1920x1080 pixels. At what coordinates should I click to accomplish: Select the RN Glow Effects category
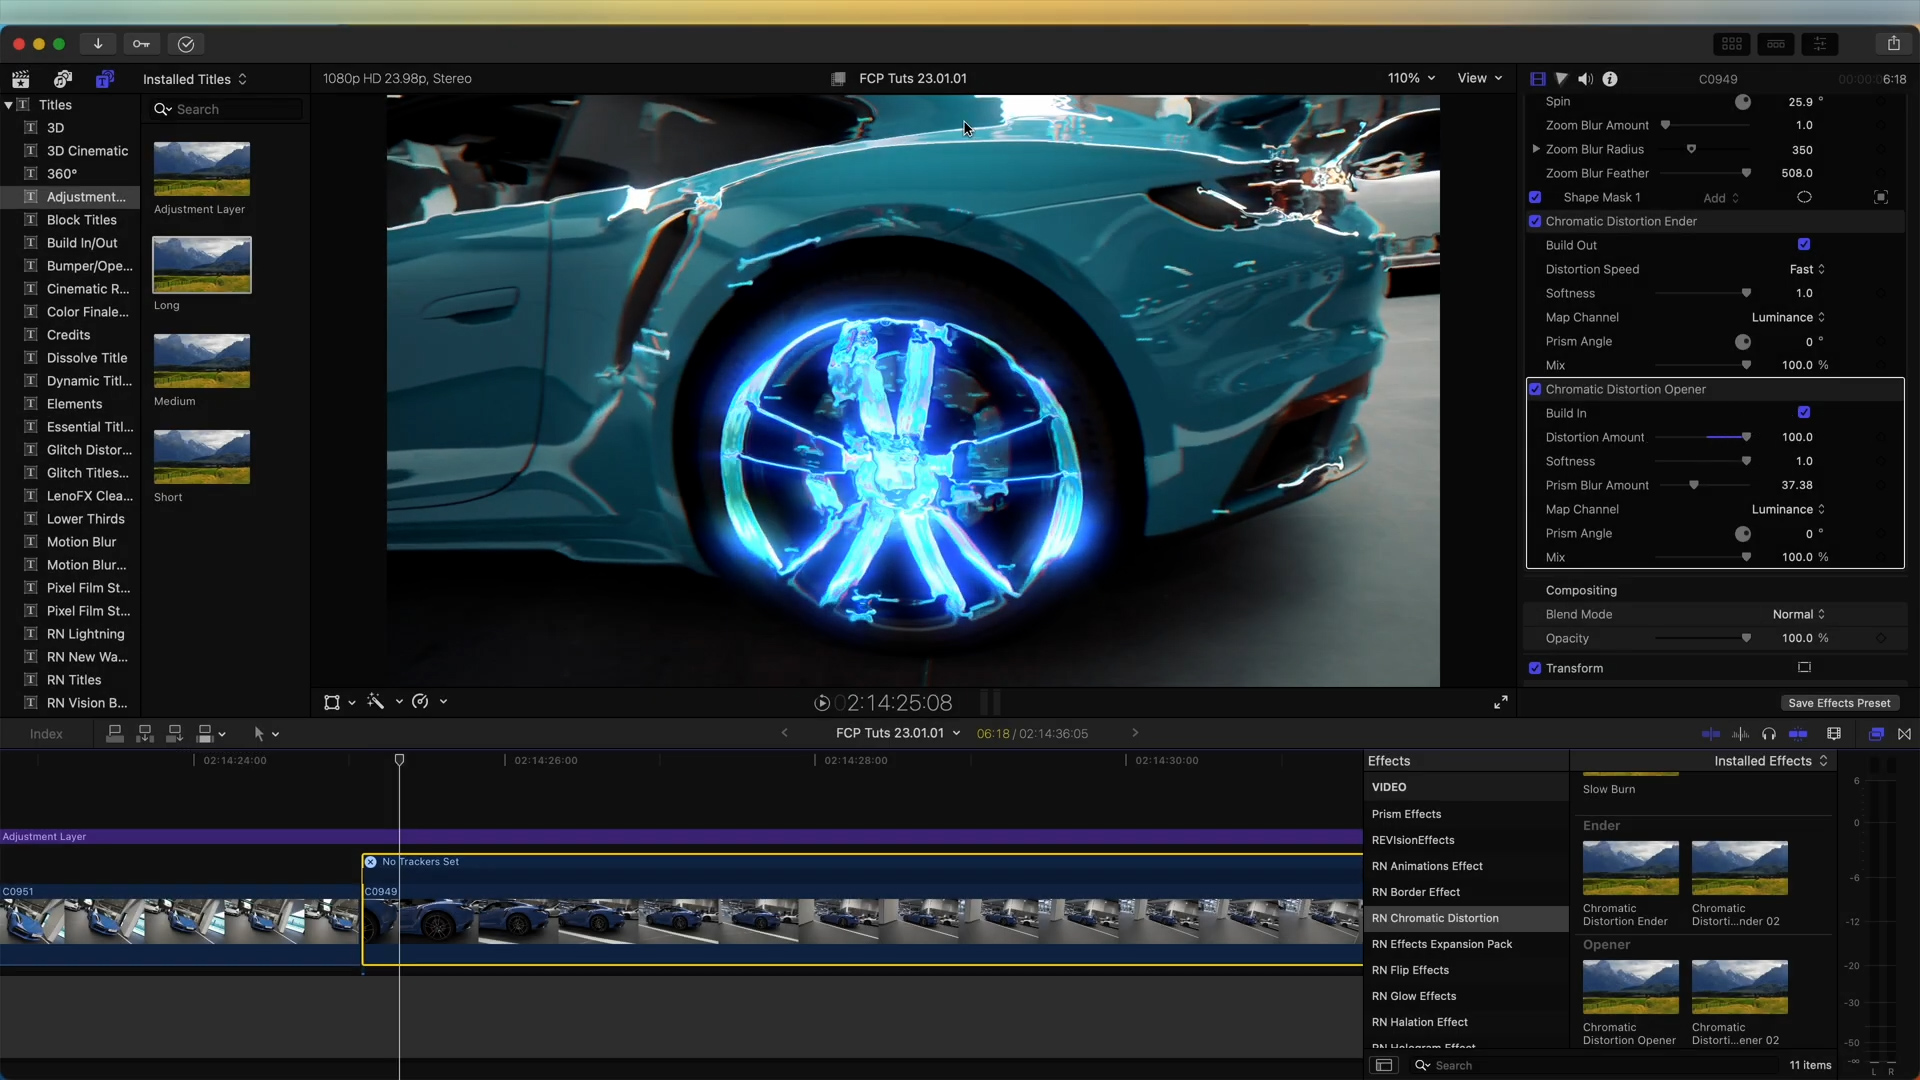click(1466, 996)
